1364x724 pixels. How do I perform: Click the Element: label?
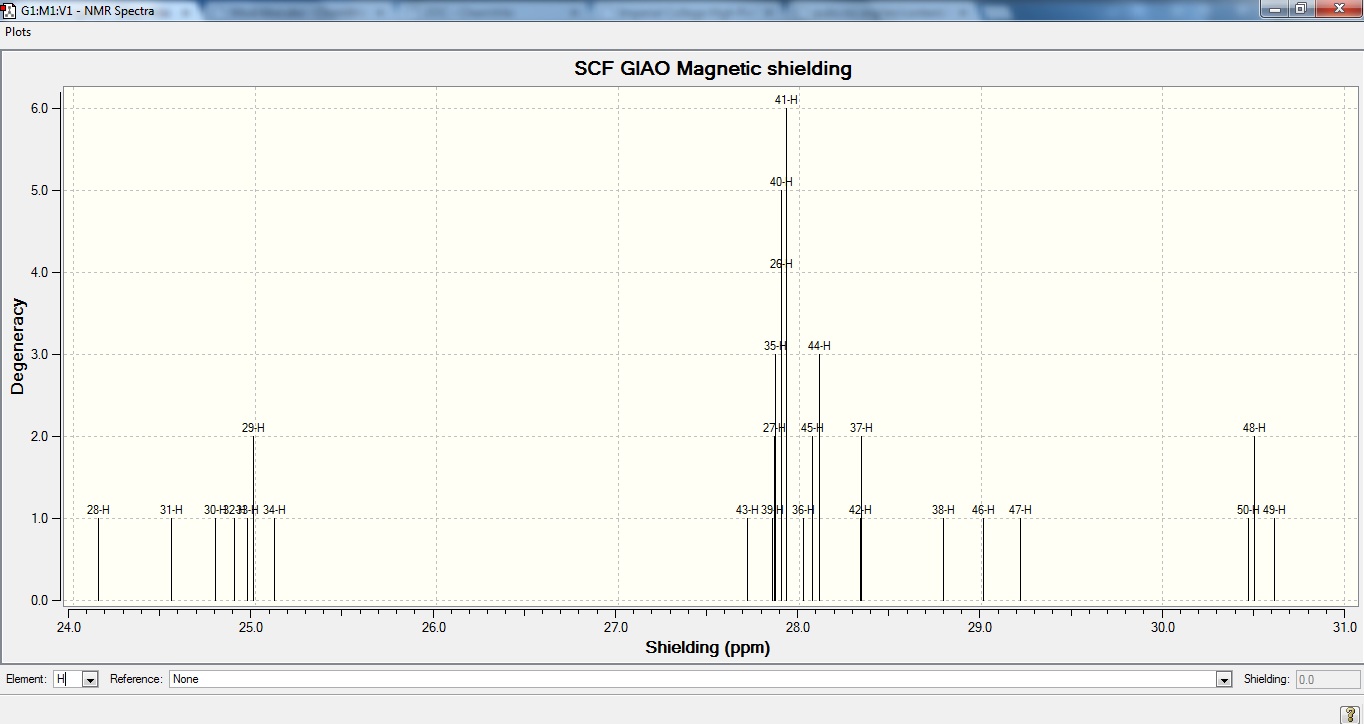coord(26,679)
